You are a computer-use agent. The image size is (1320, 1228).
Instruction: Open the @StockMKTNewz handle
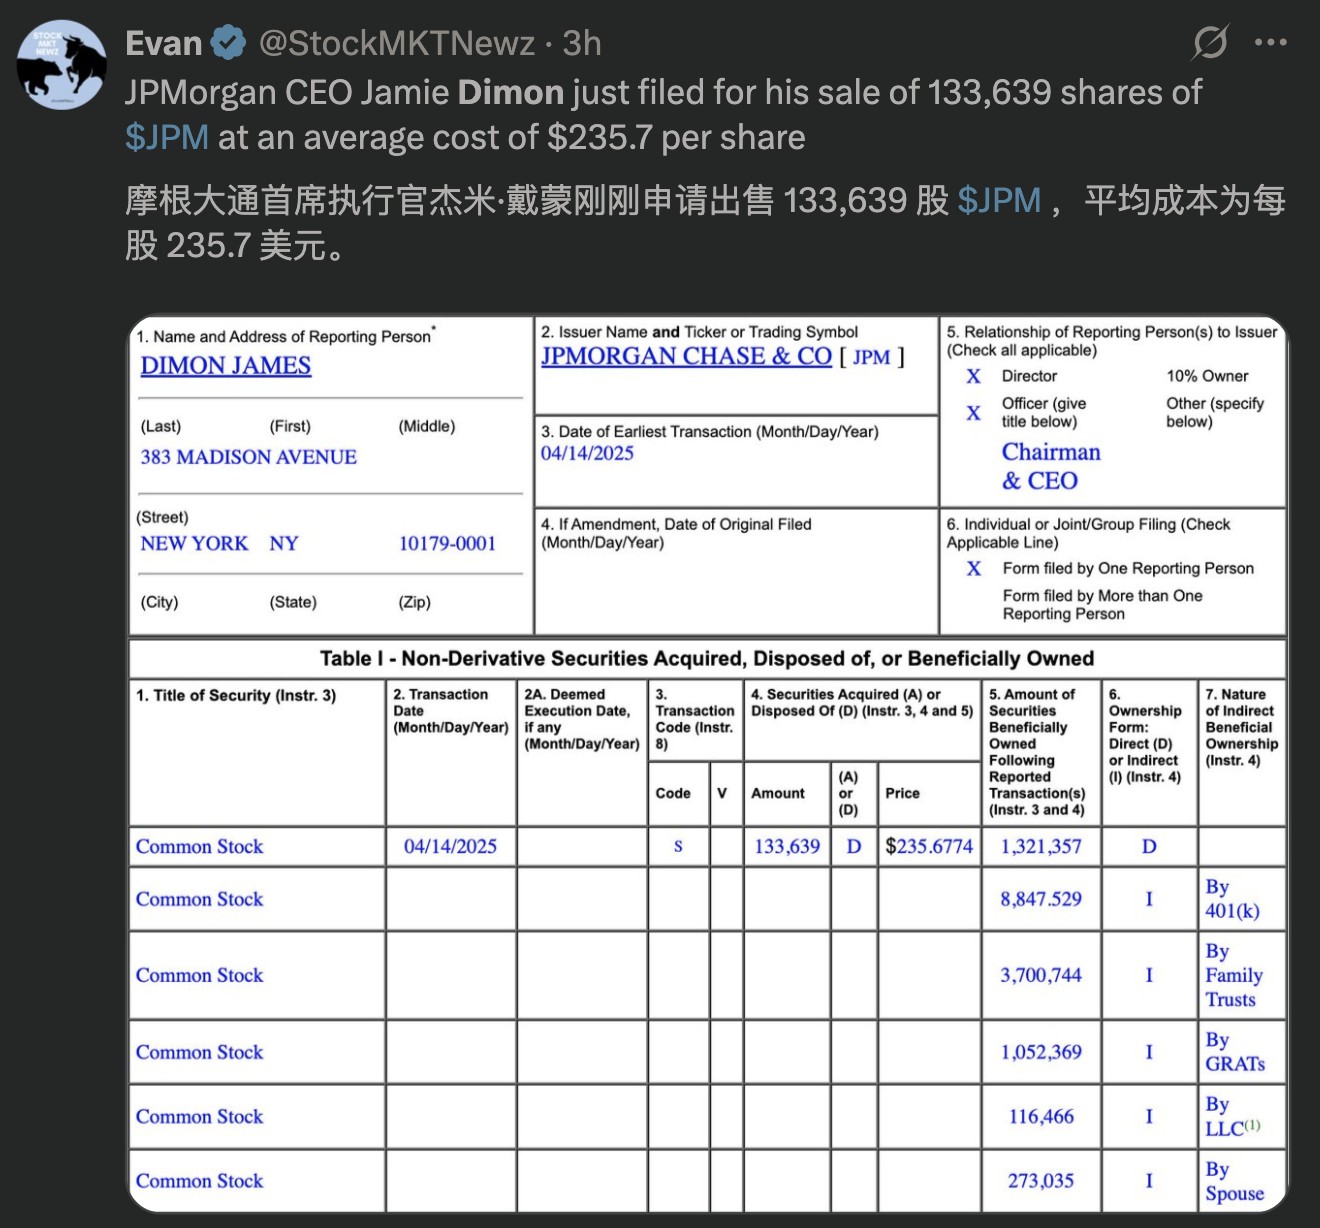pyautogui.click(x=396, y=43)
